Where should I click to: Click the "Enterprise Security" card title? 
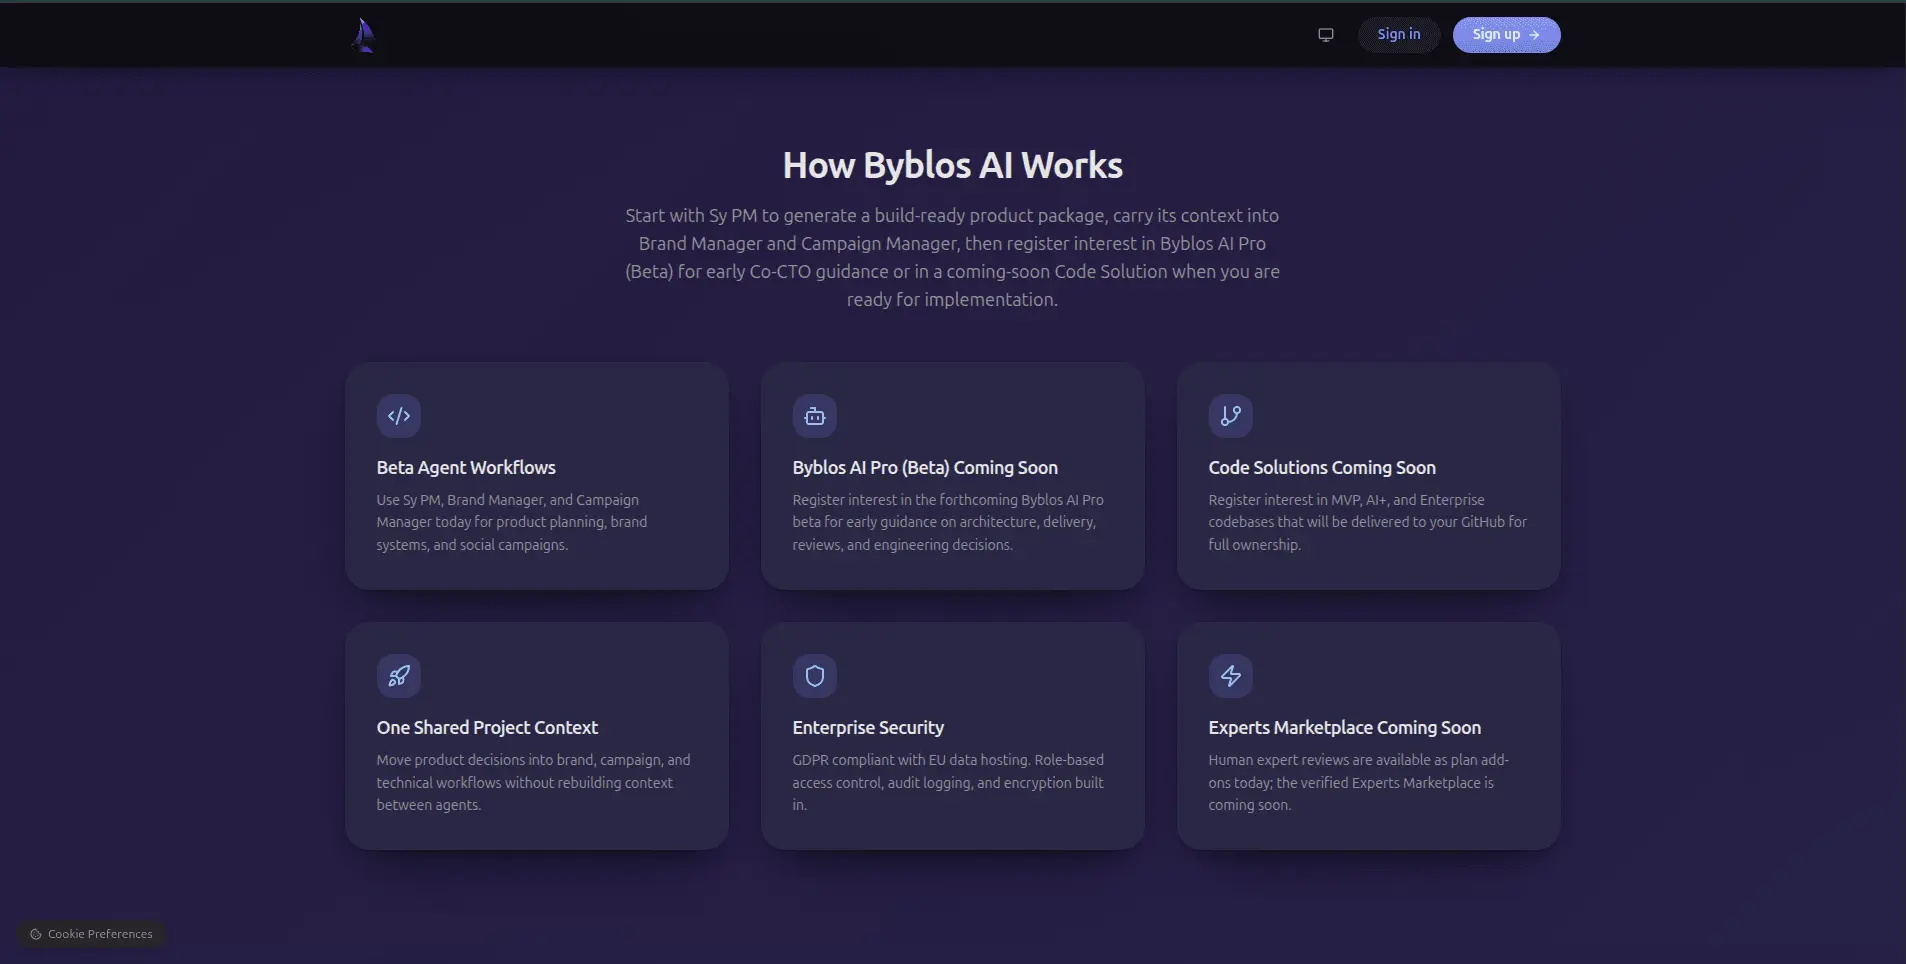pos(868,728)
